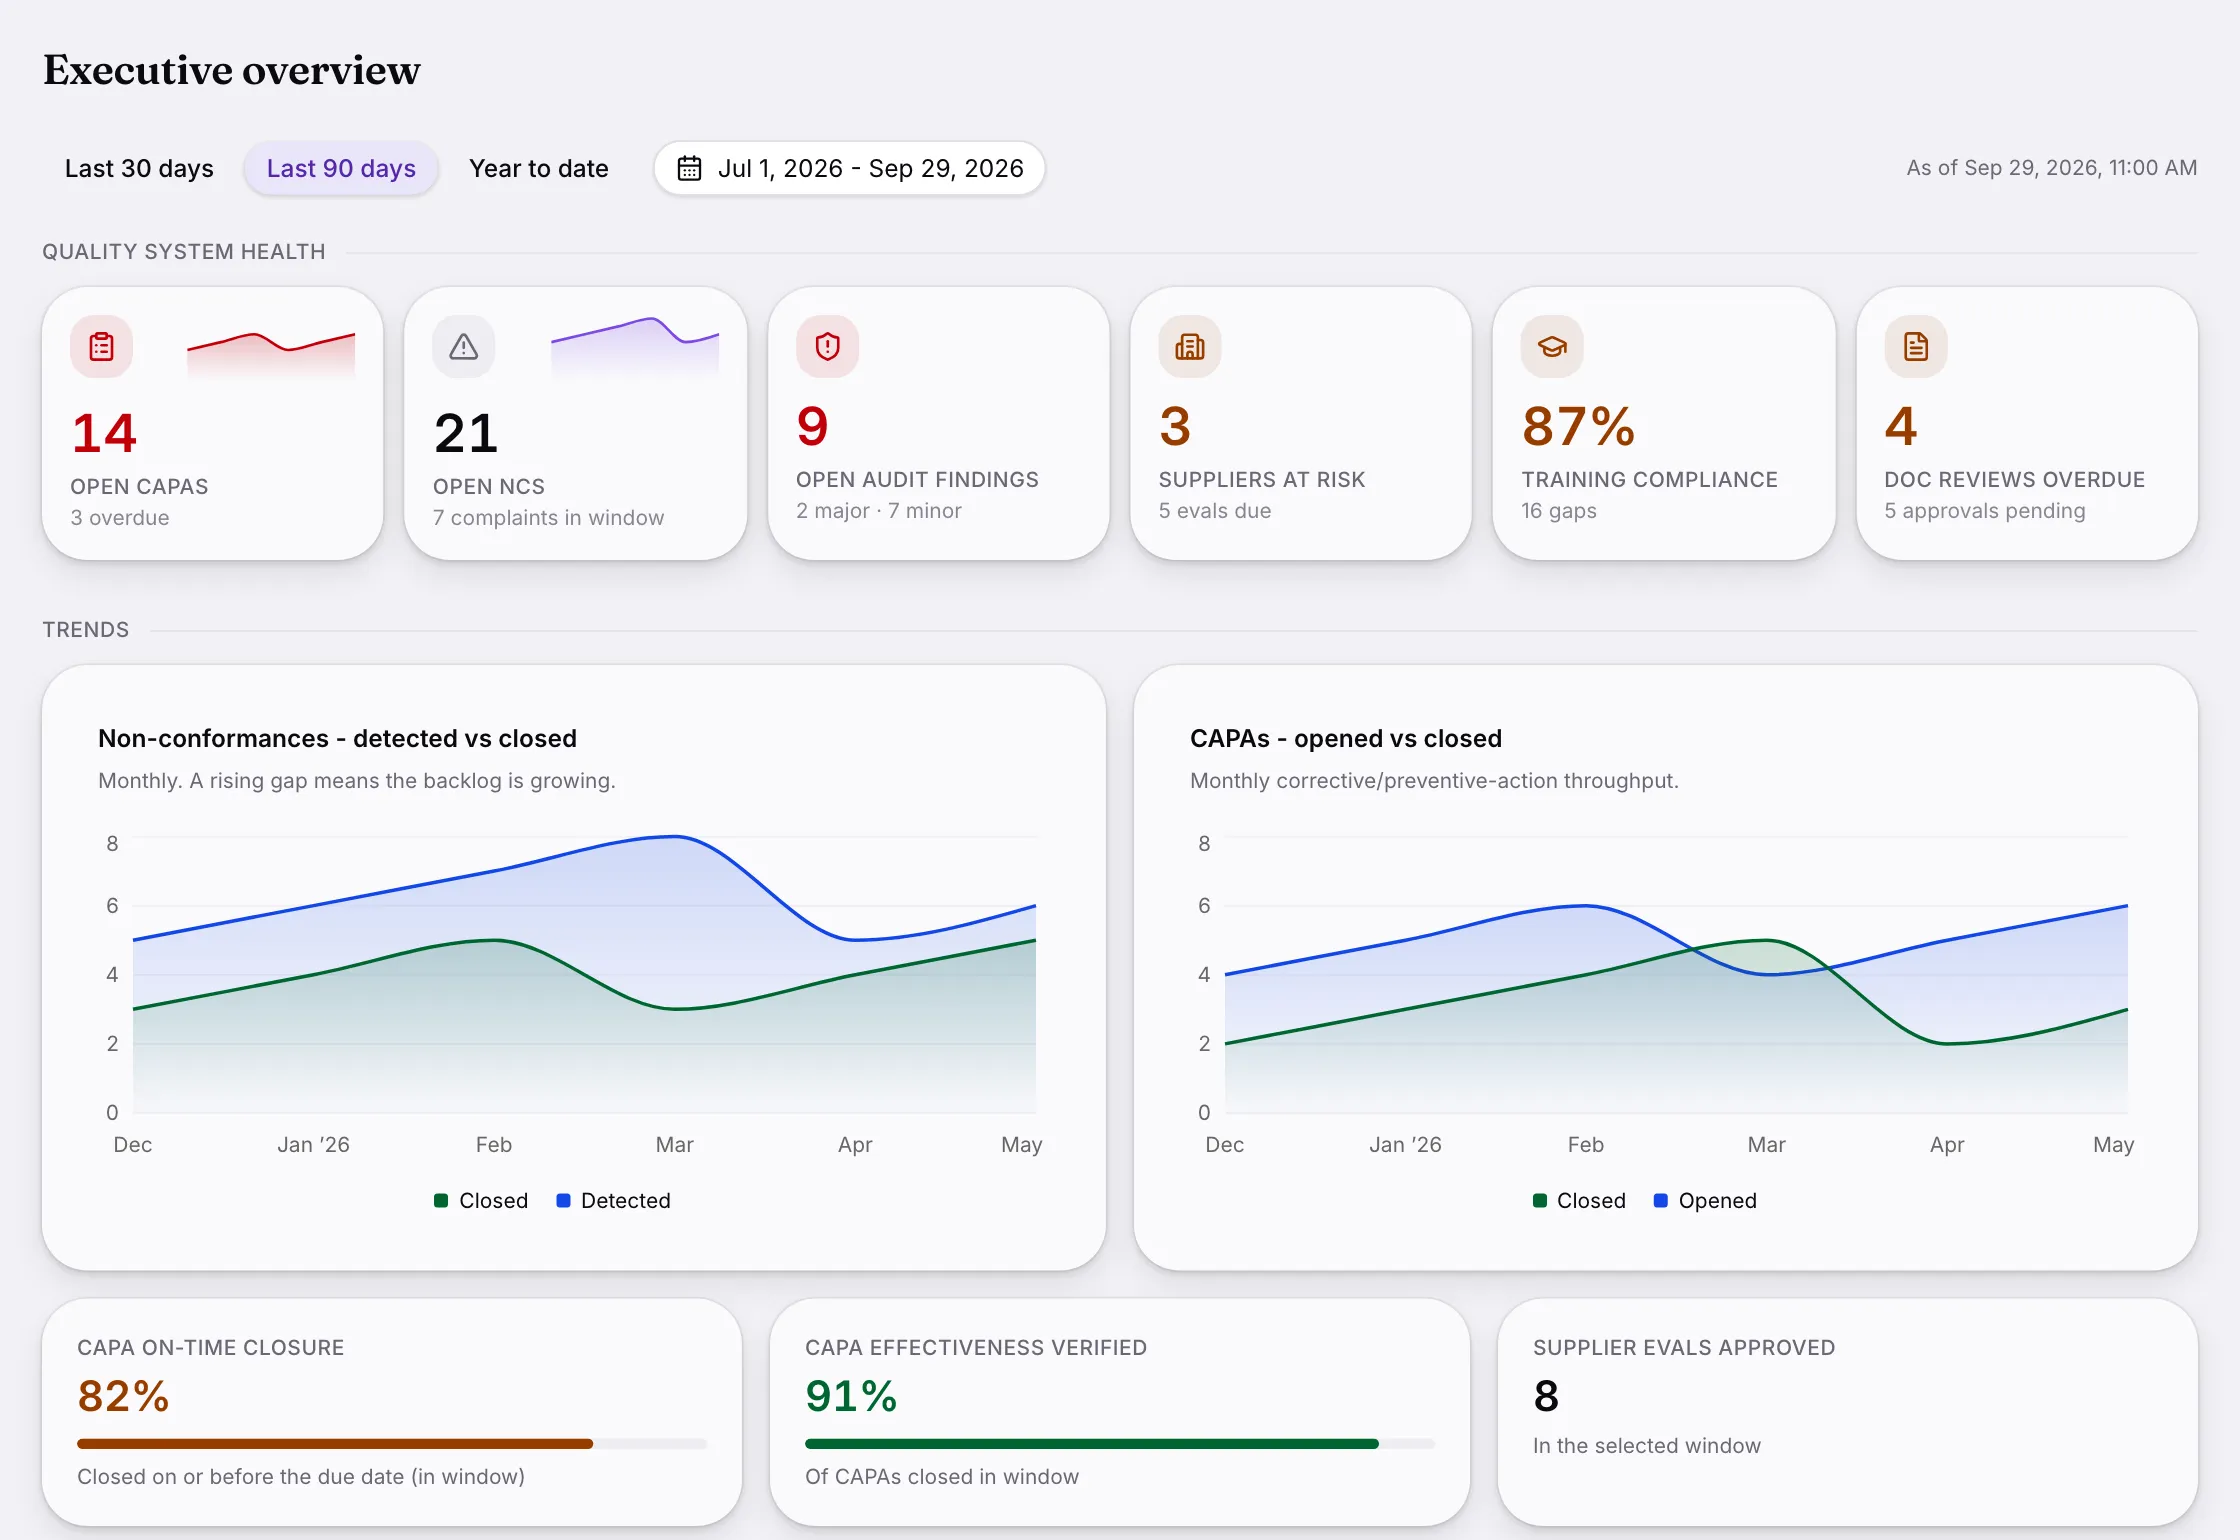
Task: Open the 3 Suppliers at Risk card
Action: click(x=1301, y=423)
